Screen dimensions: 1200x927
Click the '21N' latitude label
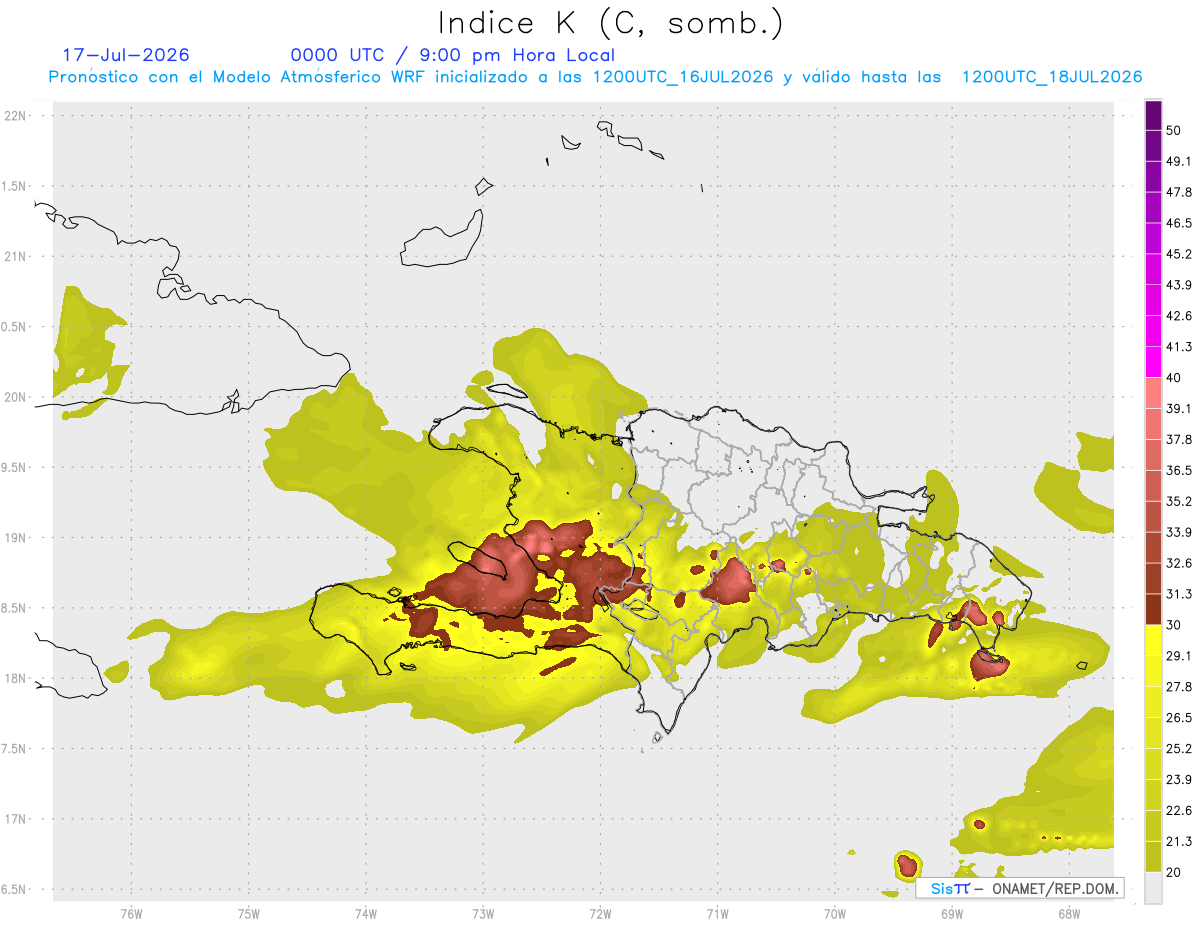pos(17,256)
